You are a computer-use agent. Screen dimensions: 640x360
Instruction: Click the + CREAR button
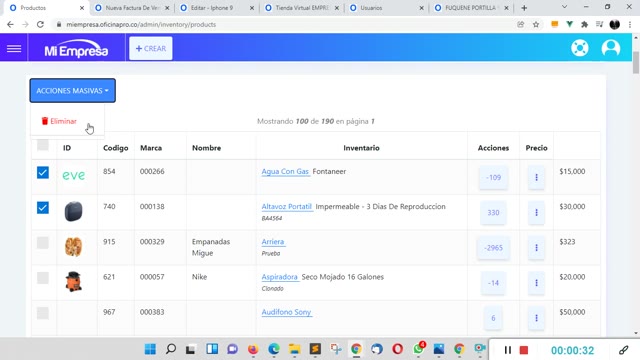[x=151, y=49]
